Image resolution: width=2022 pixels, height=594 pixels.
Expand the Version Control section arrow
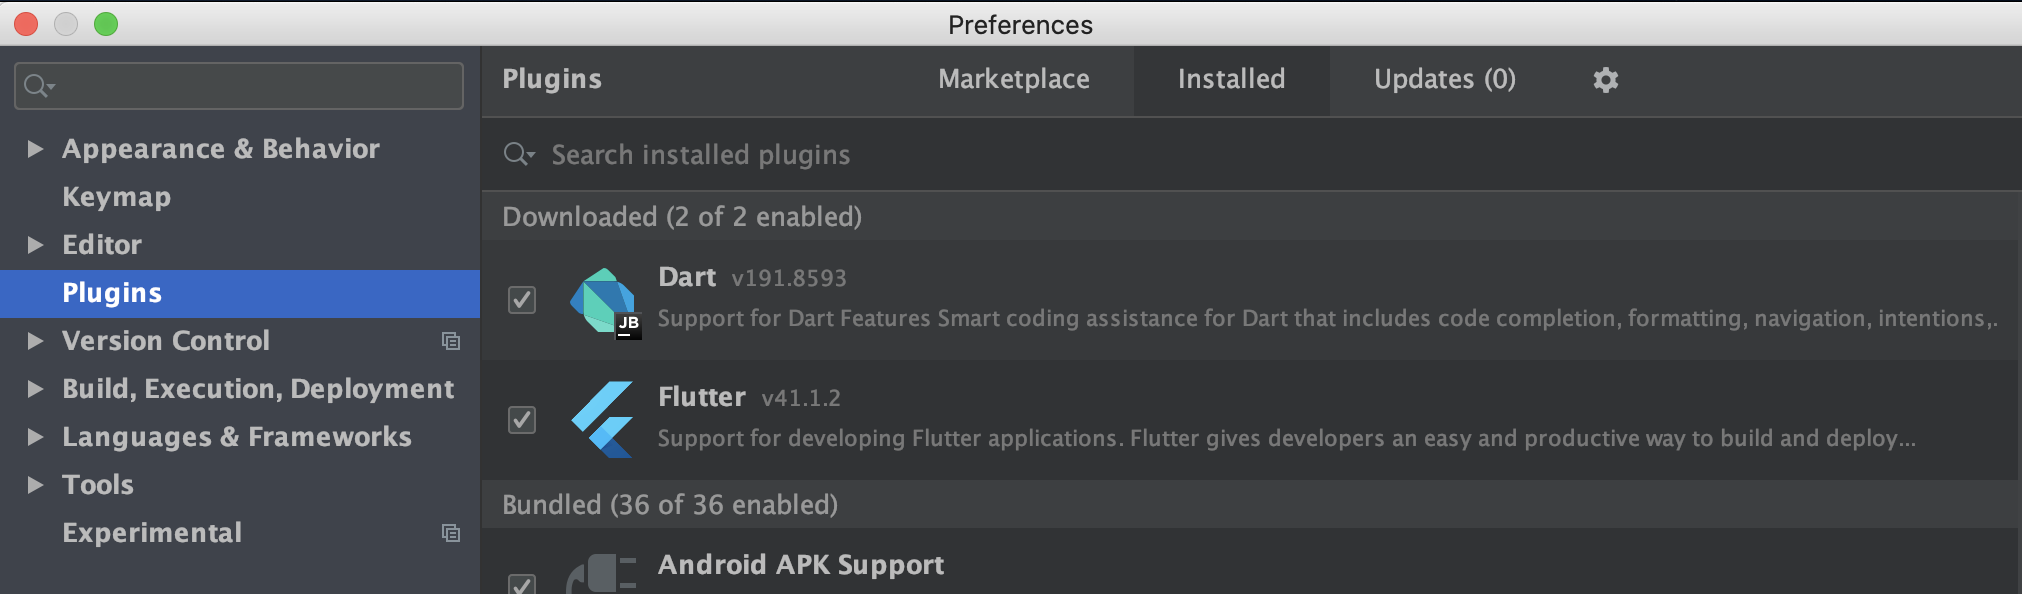(36, 341)
